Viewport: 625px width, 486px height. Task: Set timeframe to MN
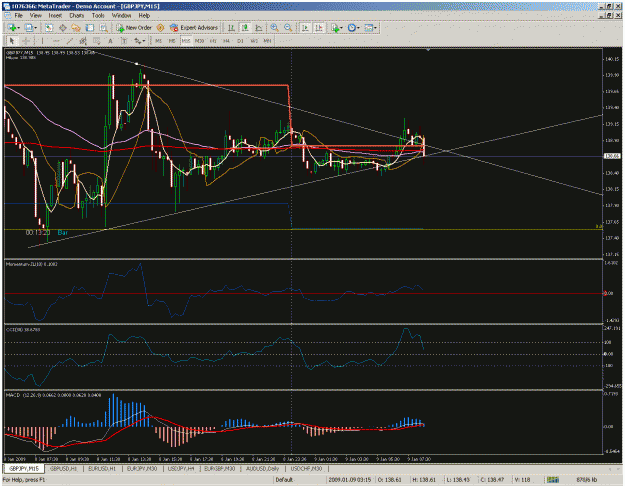pyautogui.click(x=267, y=41)
